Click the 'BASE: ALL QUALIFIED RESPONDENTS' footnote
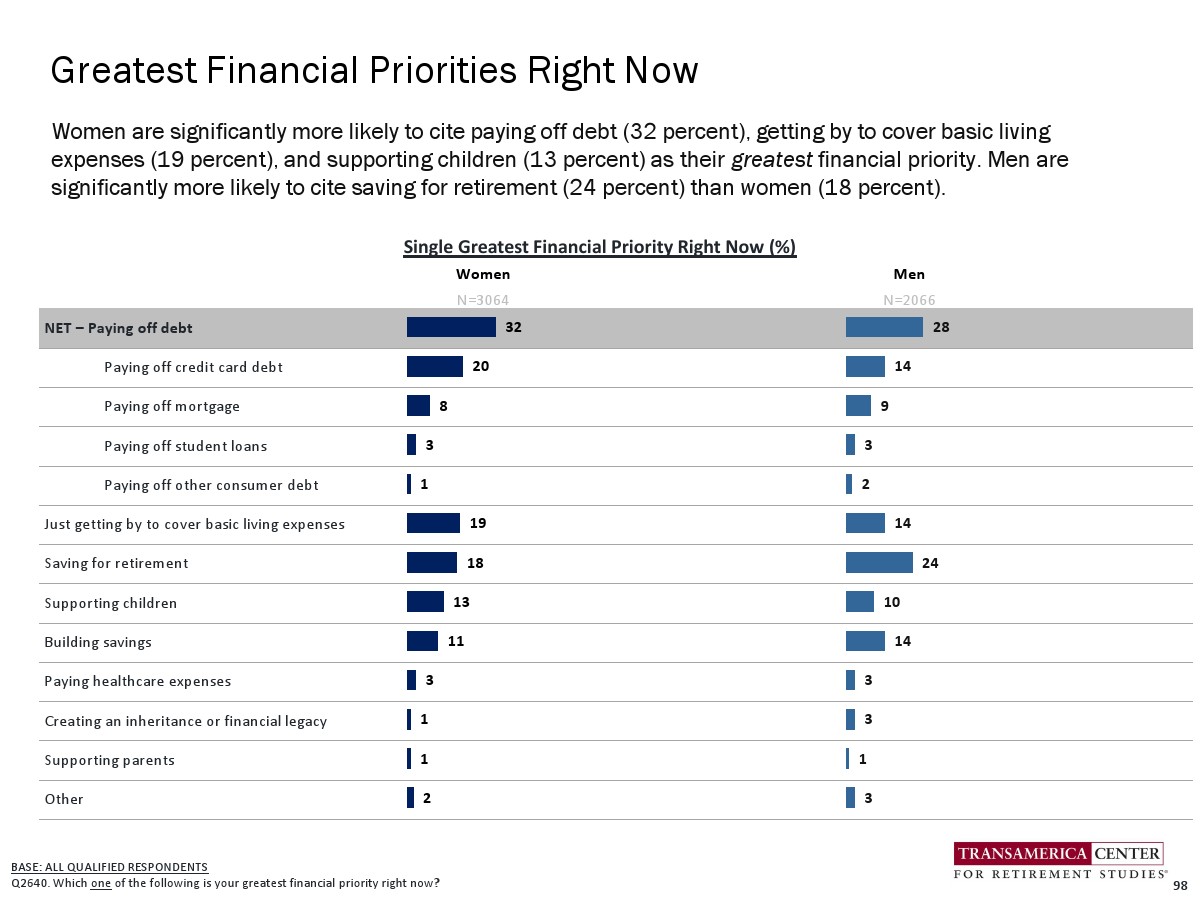This screenshot has height=900, width=1200. tap(109, 866)
